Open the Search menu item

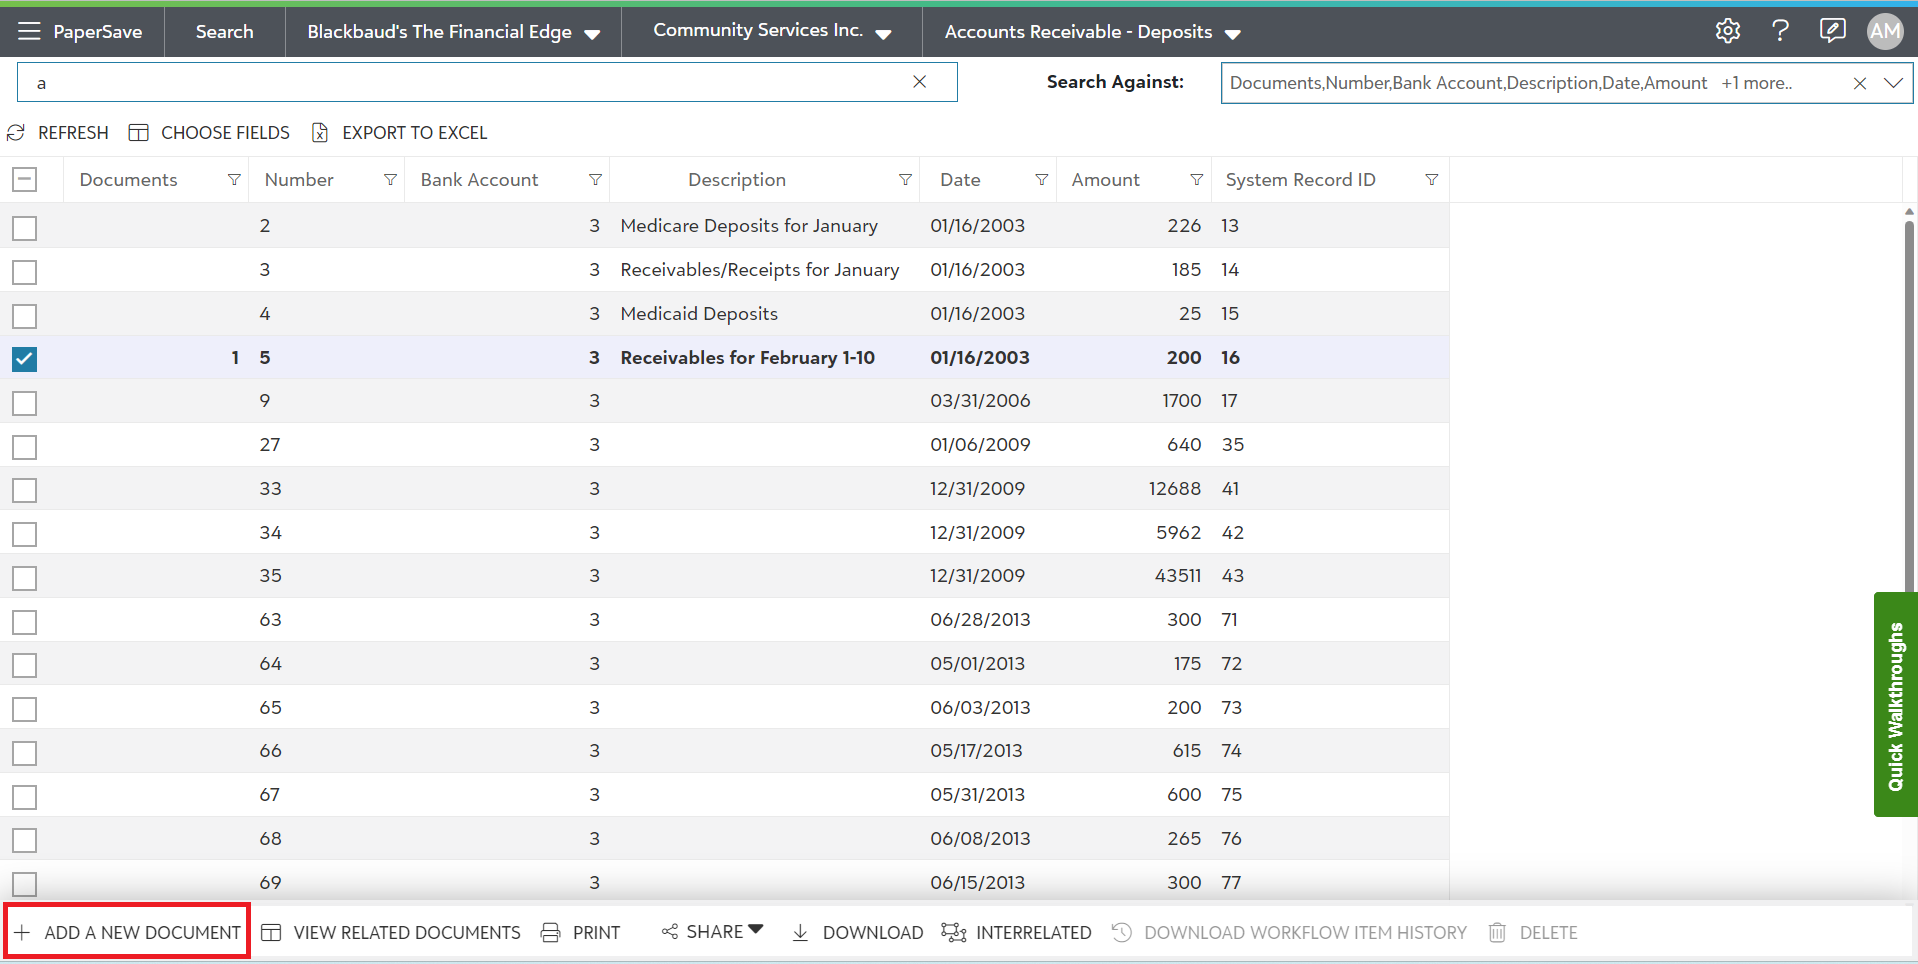click(x=224, y=32)
